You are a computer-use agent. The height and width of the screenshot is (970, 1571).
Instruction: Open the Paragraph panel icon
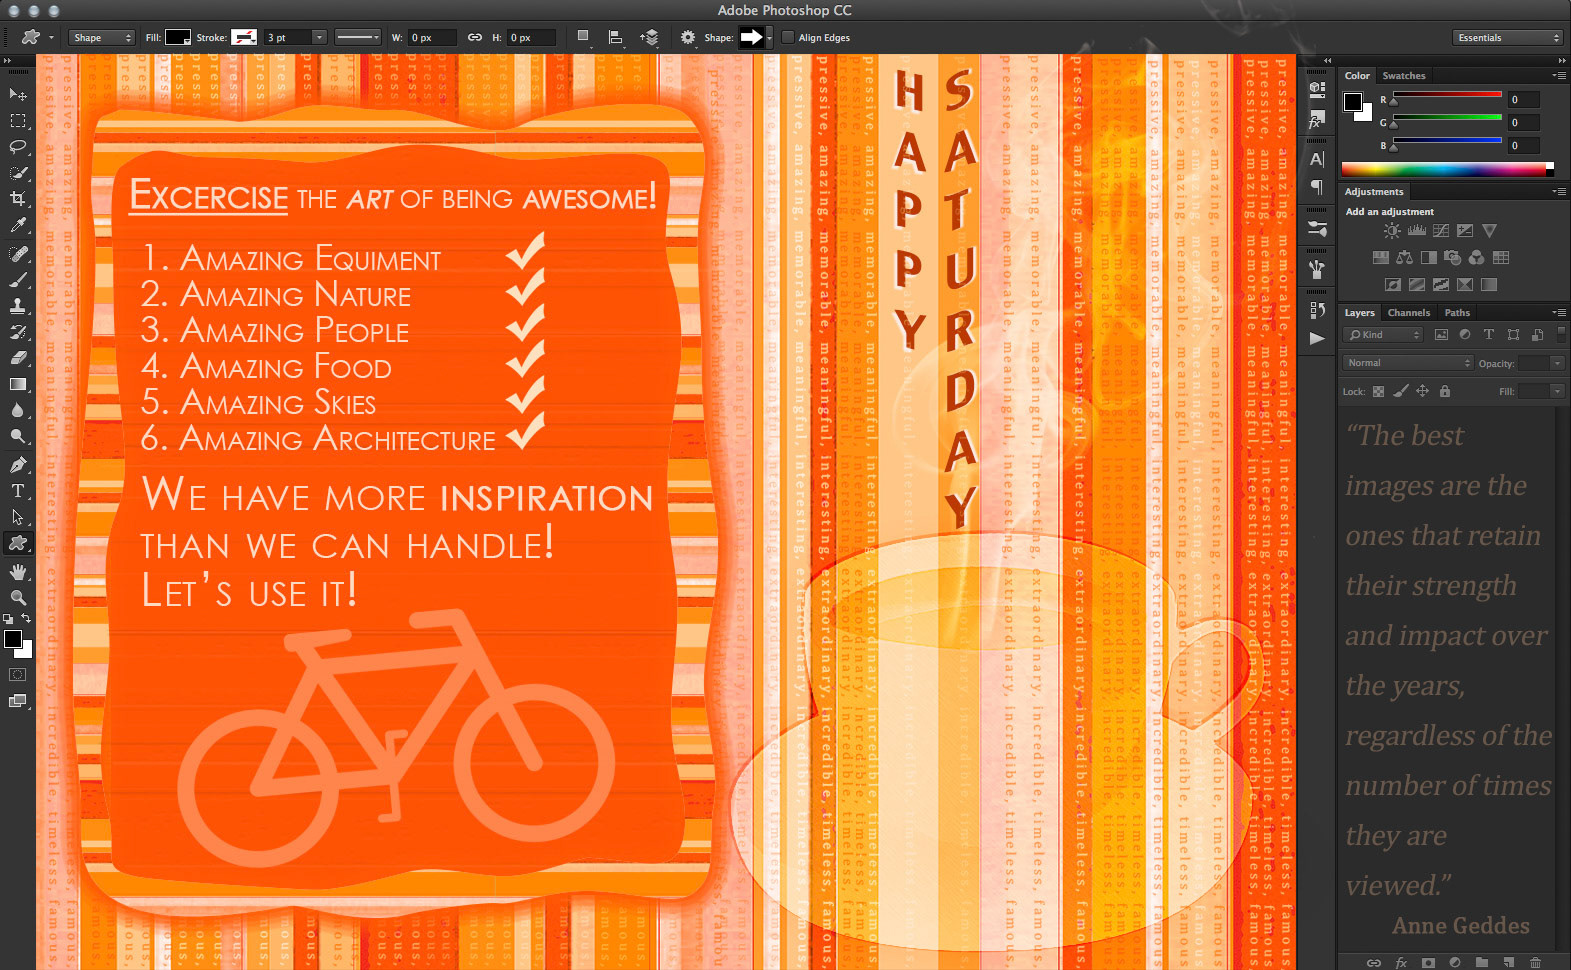coord(1317,187)
